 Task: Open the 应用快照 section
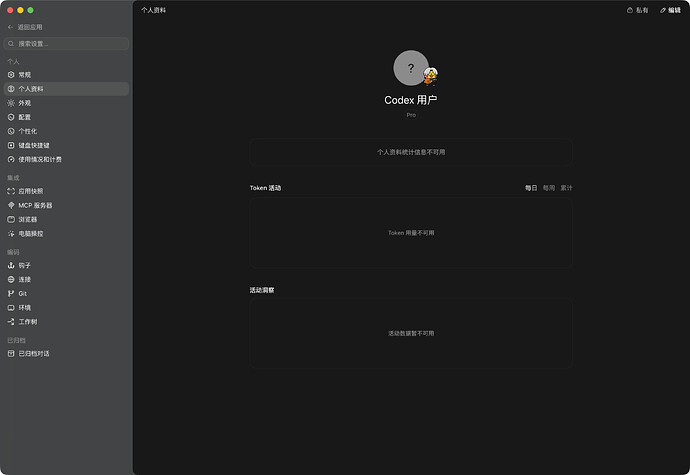(66, 191)
